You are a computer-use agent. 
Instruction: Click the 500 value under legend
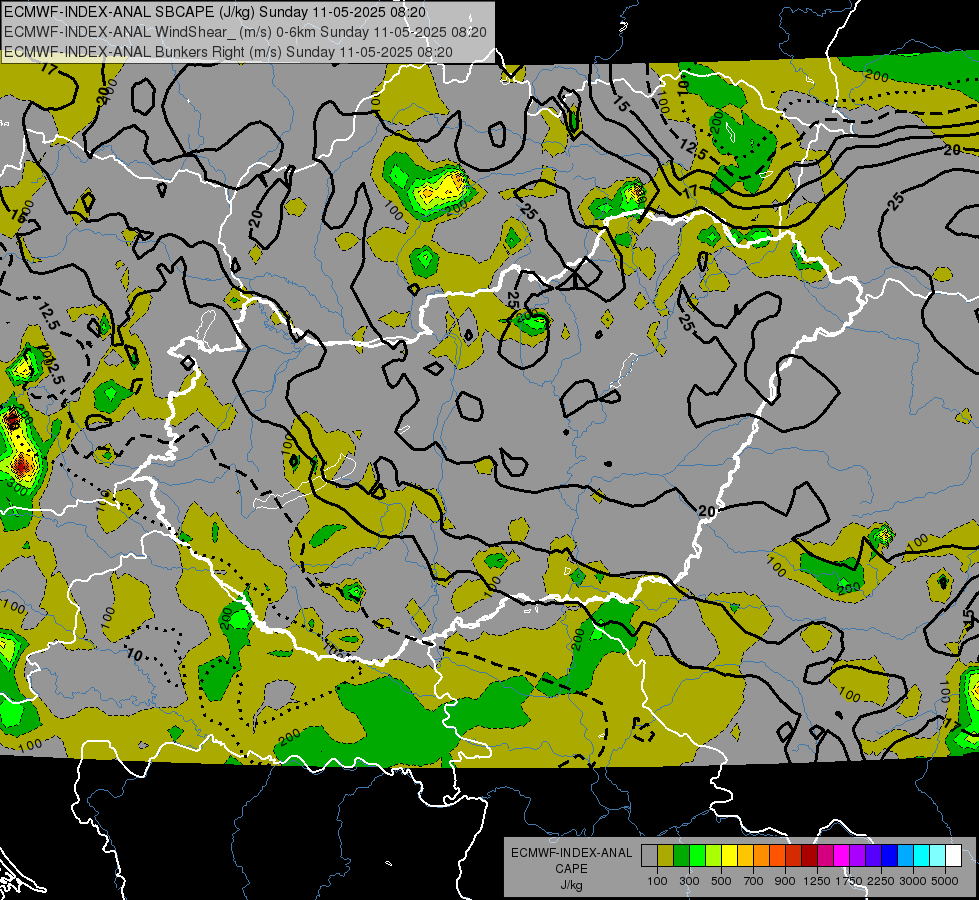[721, 881]
